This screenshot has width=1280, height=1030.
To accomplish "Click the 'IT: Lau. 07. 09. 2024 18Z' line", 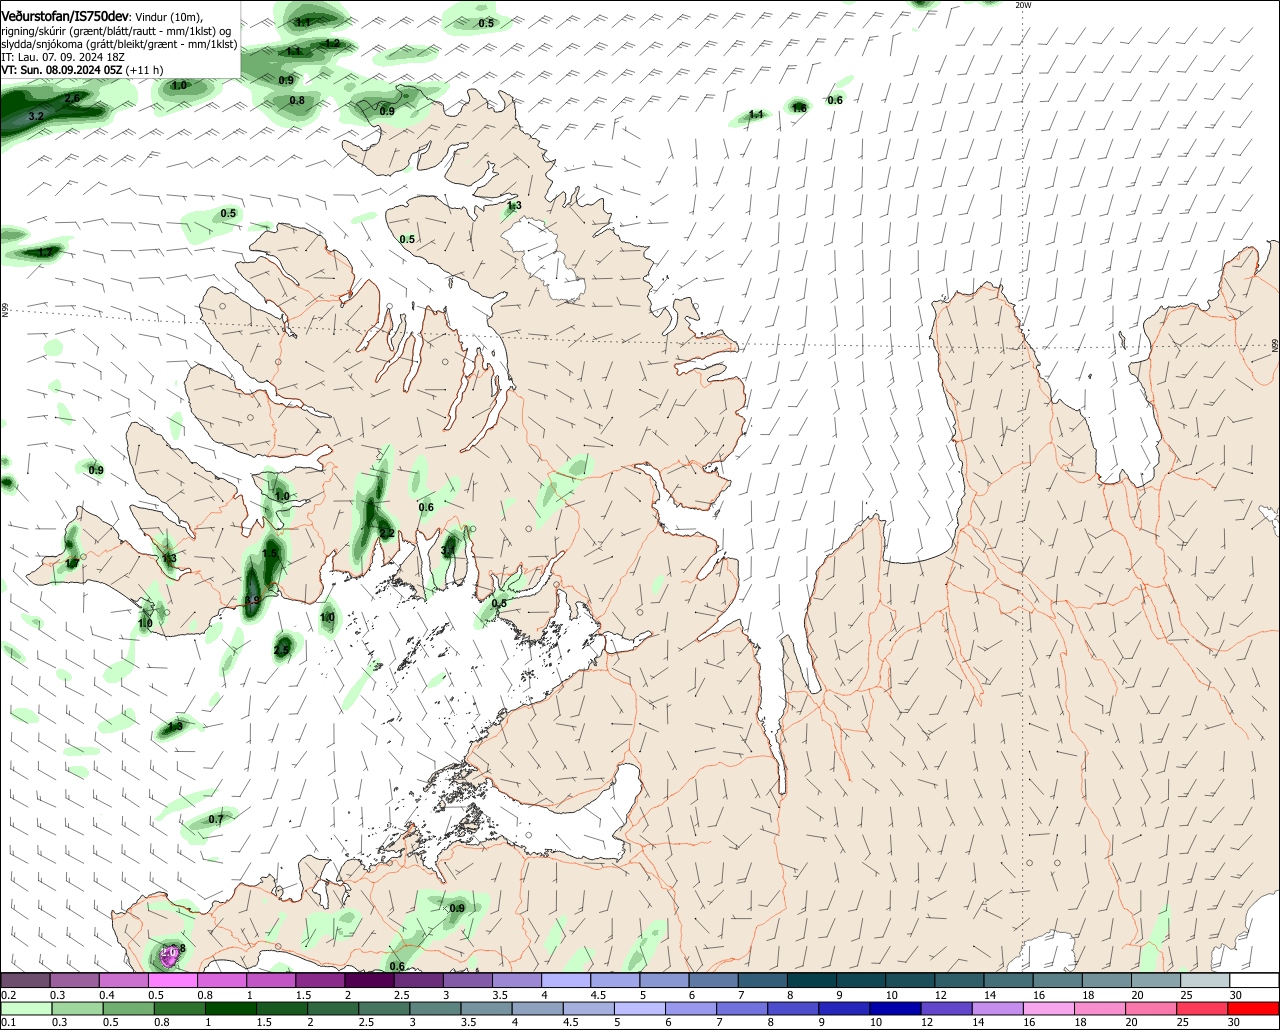I will coord(63,57).
